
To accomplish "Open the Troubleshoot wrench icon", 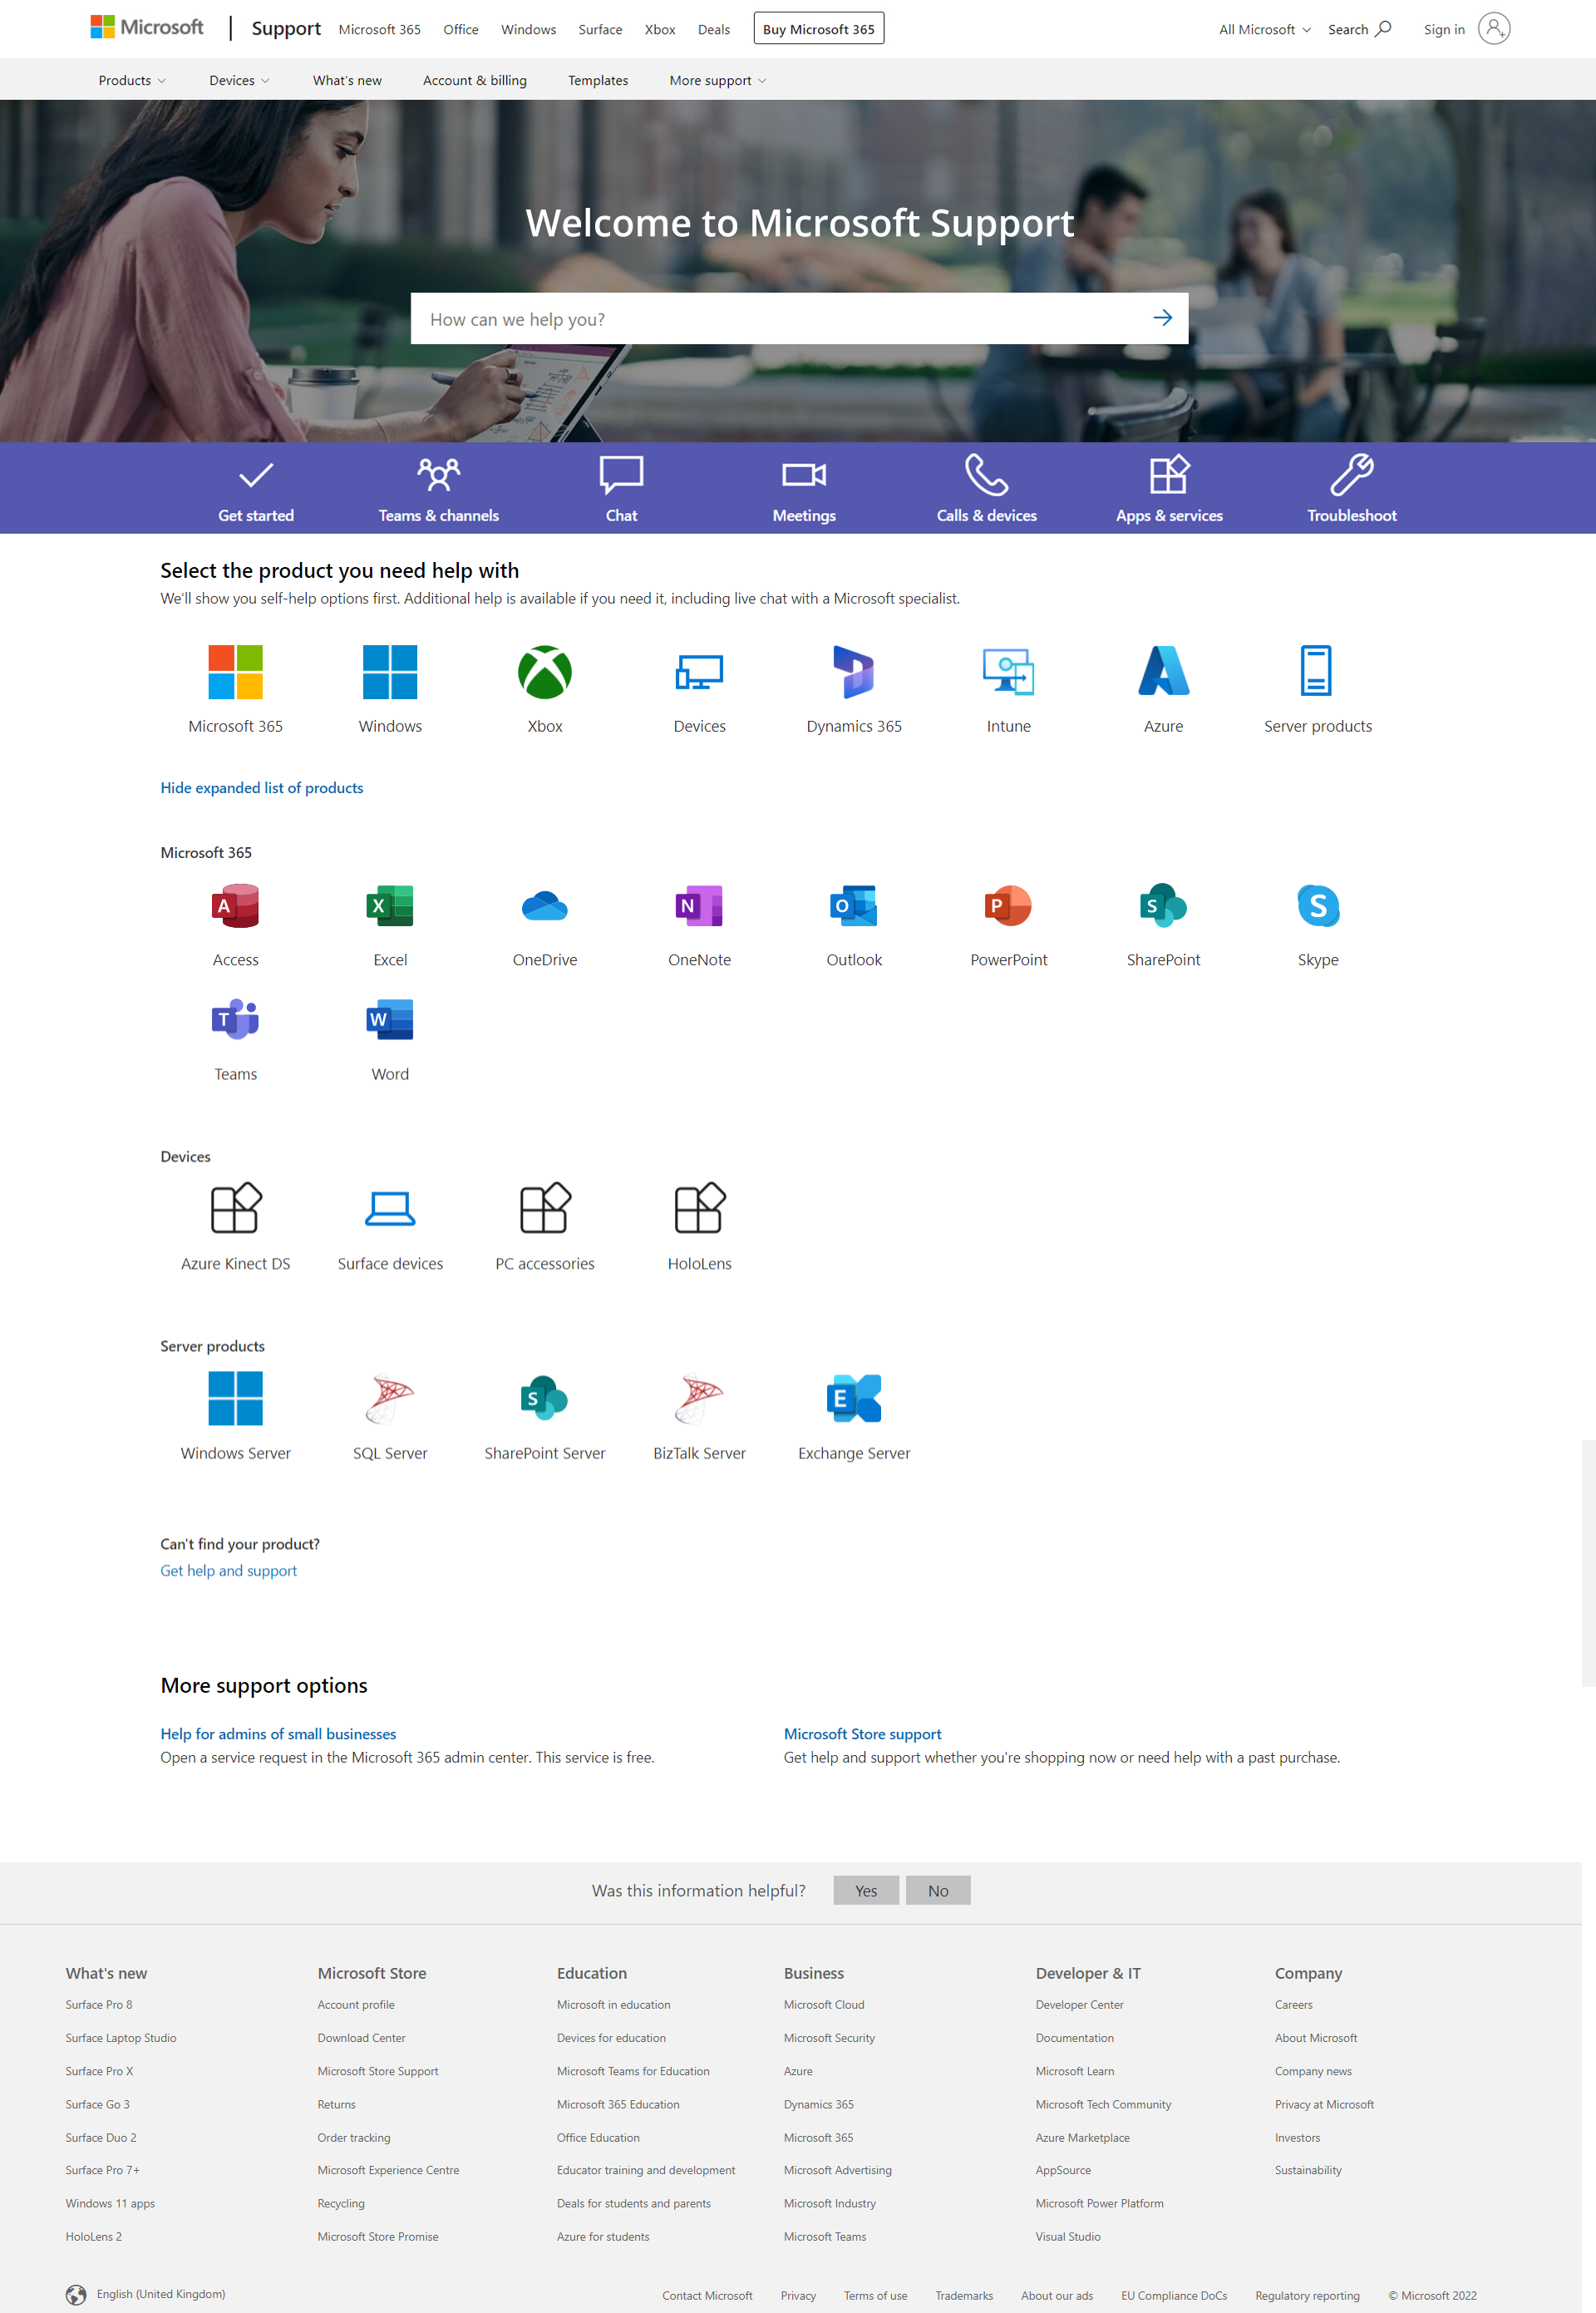I will tap(1351, 475).
